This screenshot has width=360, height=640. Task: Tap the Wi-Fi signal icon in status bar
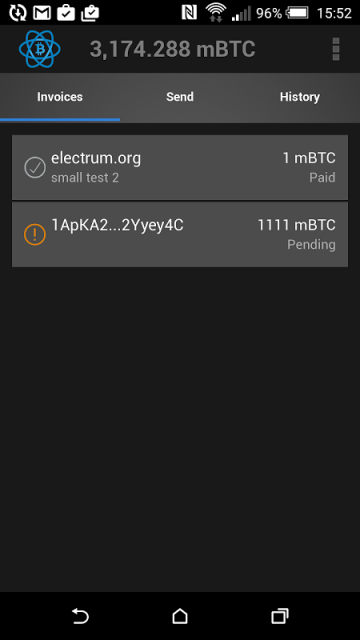(216, 12)
